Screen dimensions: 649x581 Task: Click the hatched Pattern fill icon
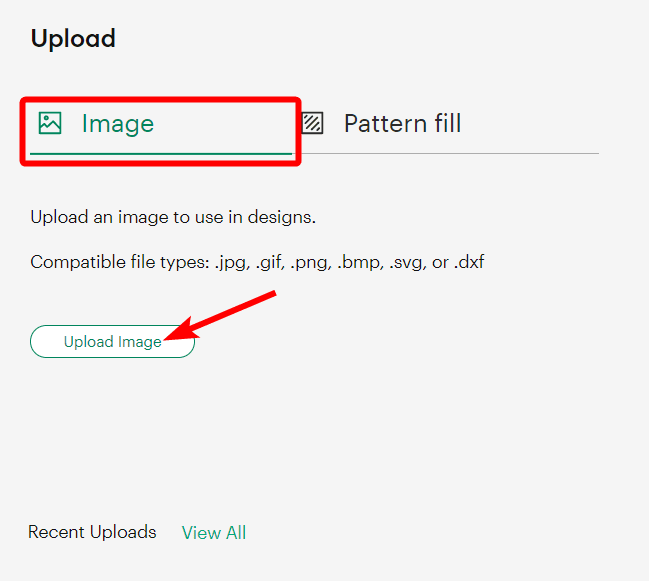(313, 123)
